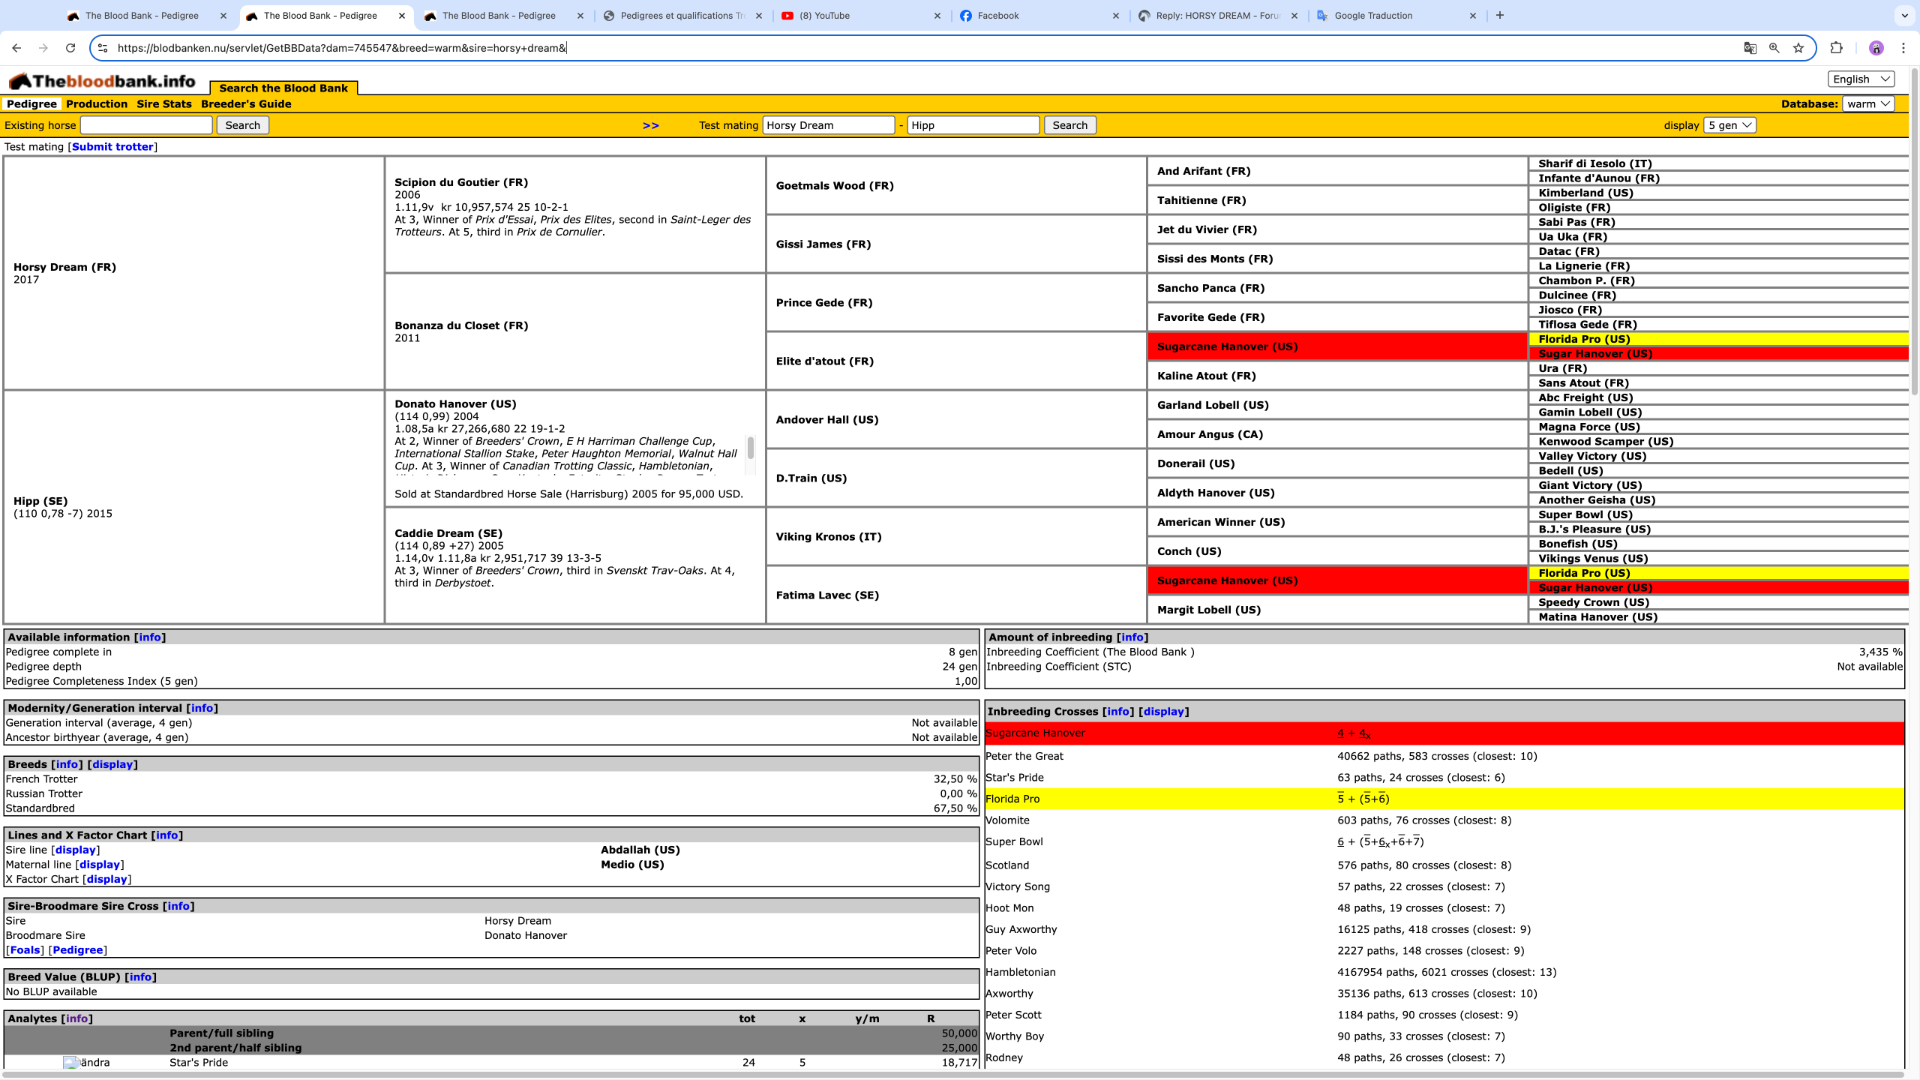
Task: Click info link in Breed Value (BLUP)
Action: pos(141,978)
